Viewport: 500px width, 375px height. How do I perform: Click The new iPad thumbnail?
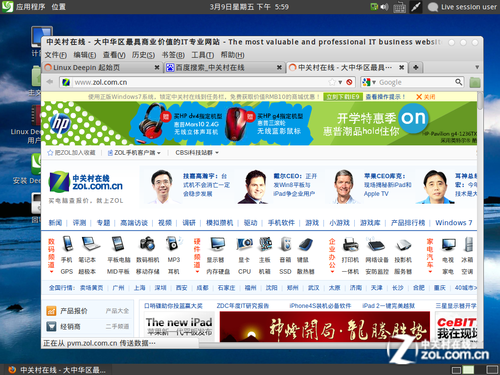(x=179, y=326)
